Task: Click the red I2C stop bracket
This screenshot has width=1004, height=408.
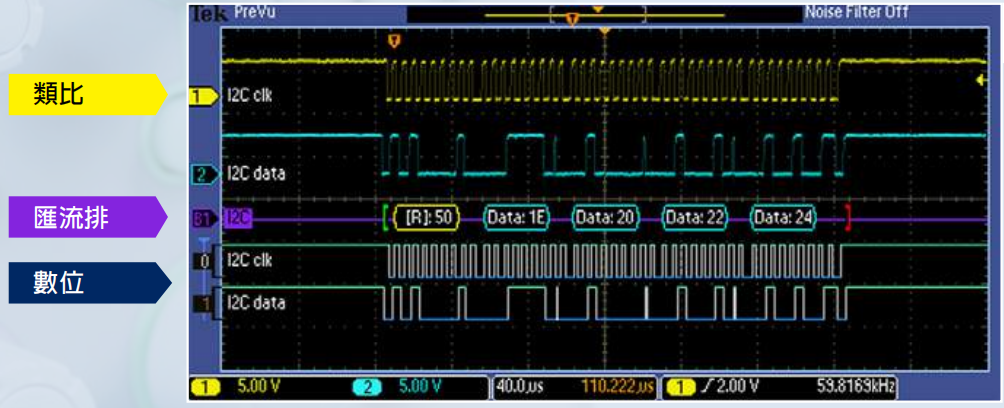Action: tap(848, 216)
